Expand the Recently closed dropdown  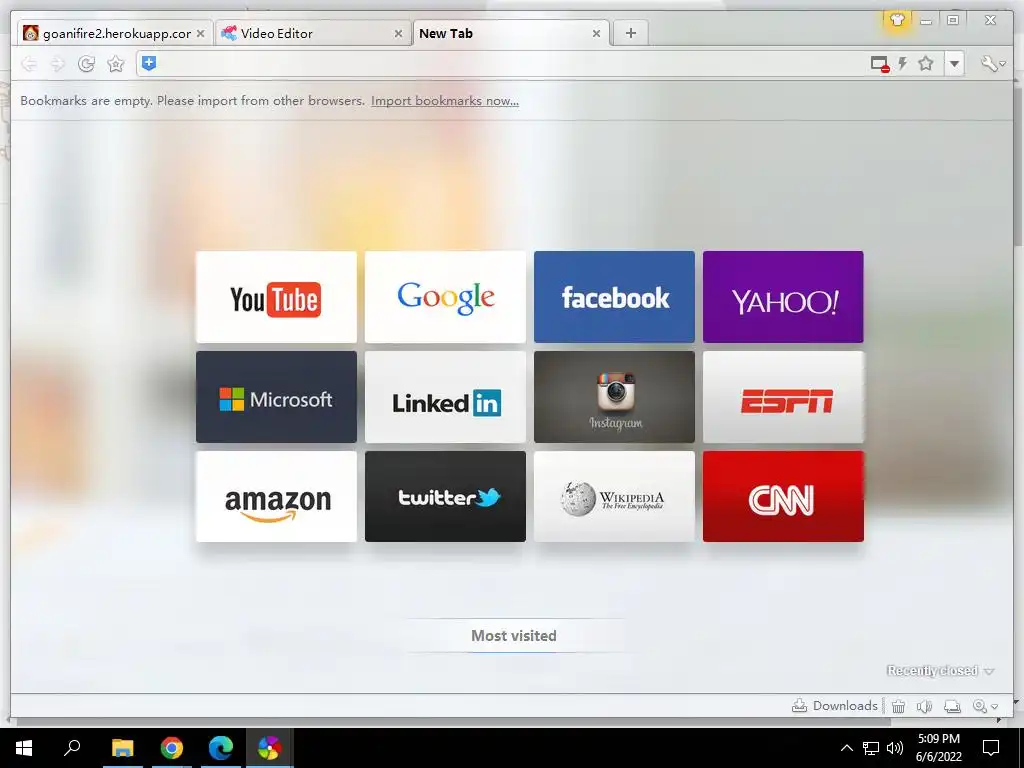coord(940,671)
